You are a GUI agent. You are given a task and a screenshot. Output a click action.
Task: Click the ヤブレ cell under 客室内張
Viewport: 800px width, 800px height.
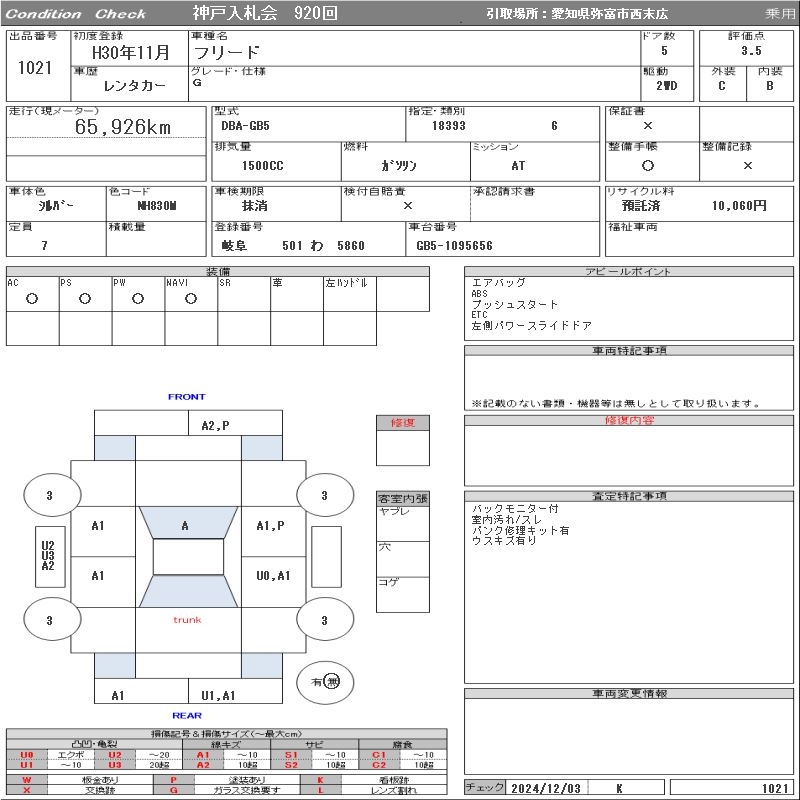coord(403,524)
